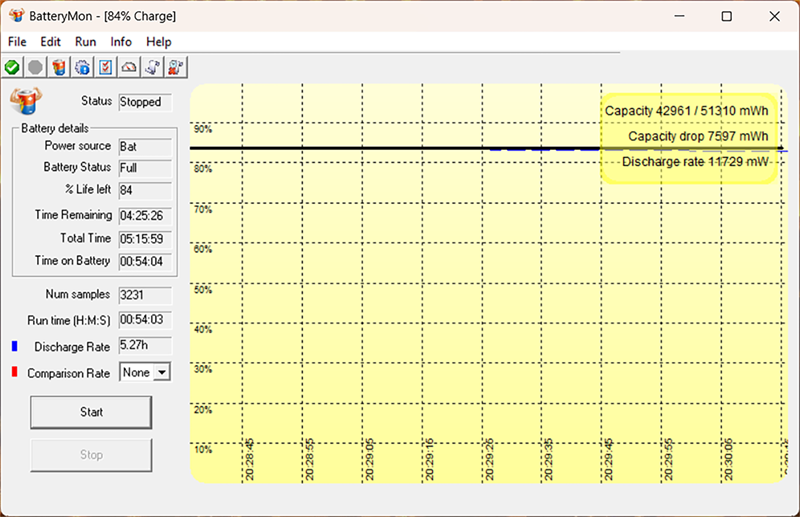Click the red Comparison Rate color marker
This screenshot has height=517, width=800.
point(15,373)
